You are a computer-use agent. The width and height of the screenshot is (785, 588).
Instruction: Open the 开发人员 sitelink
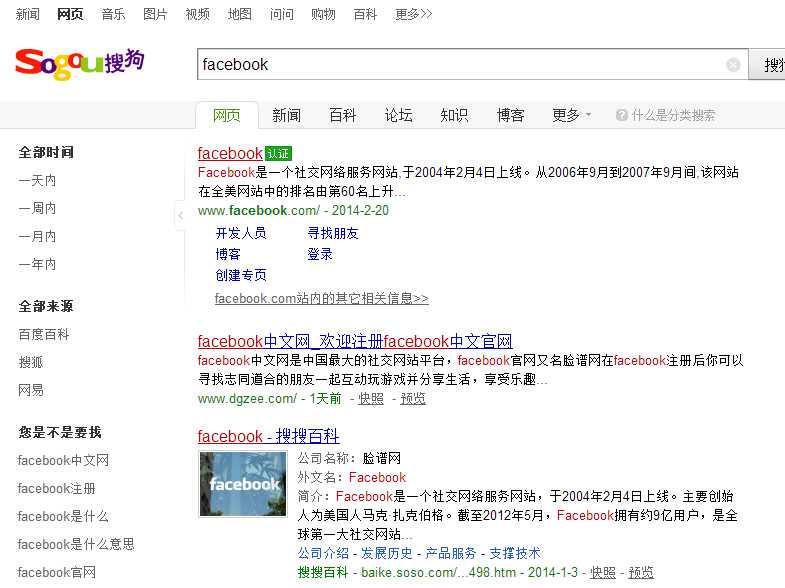point(241,233)
